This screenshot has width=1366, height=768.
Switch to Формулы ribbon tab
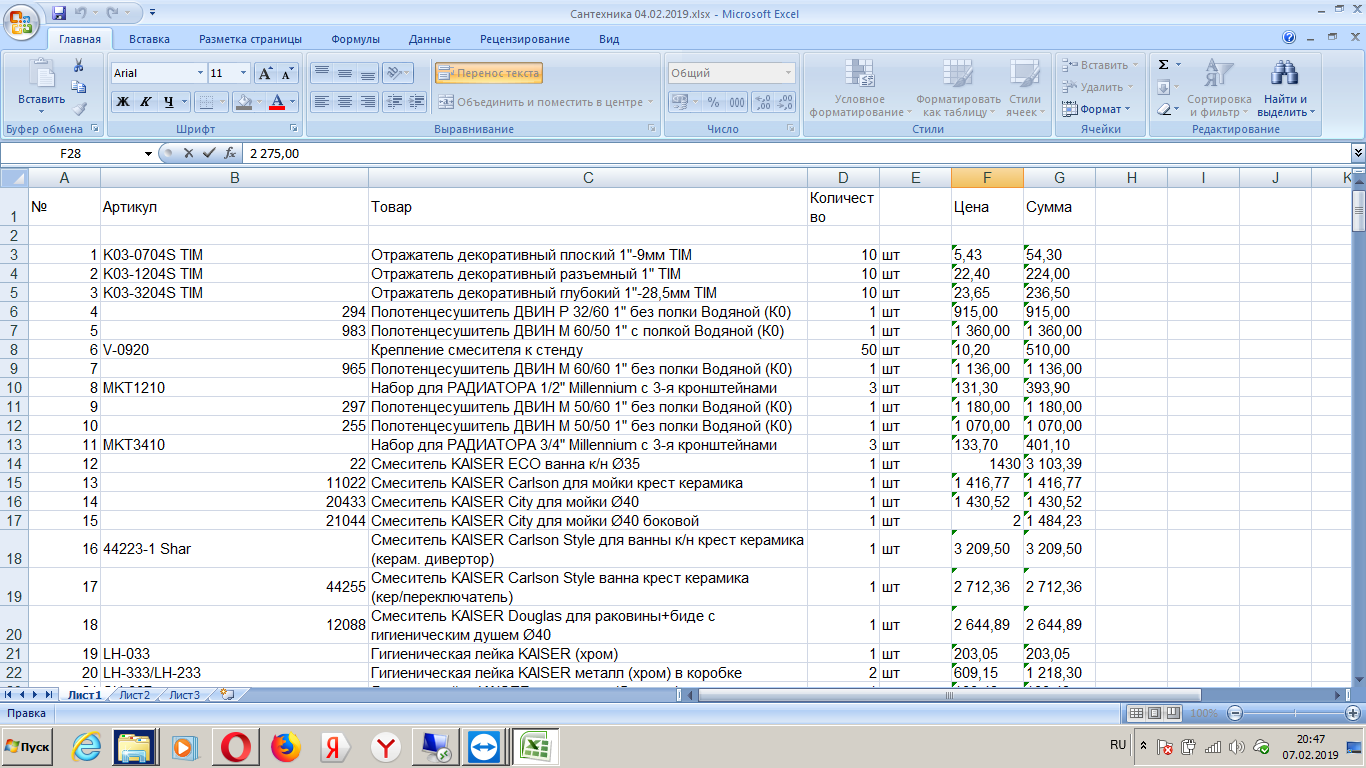click(x=355, y=39)
